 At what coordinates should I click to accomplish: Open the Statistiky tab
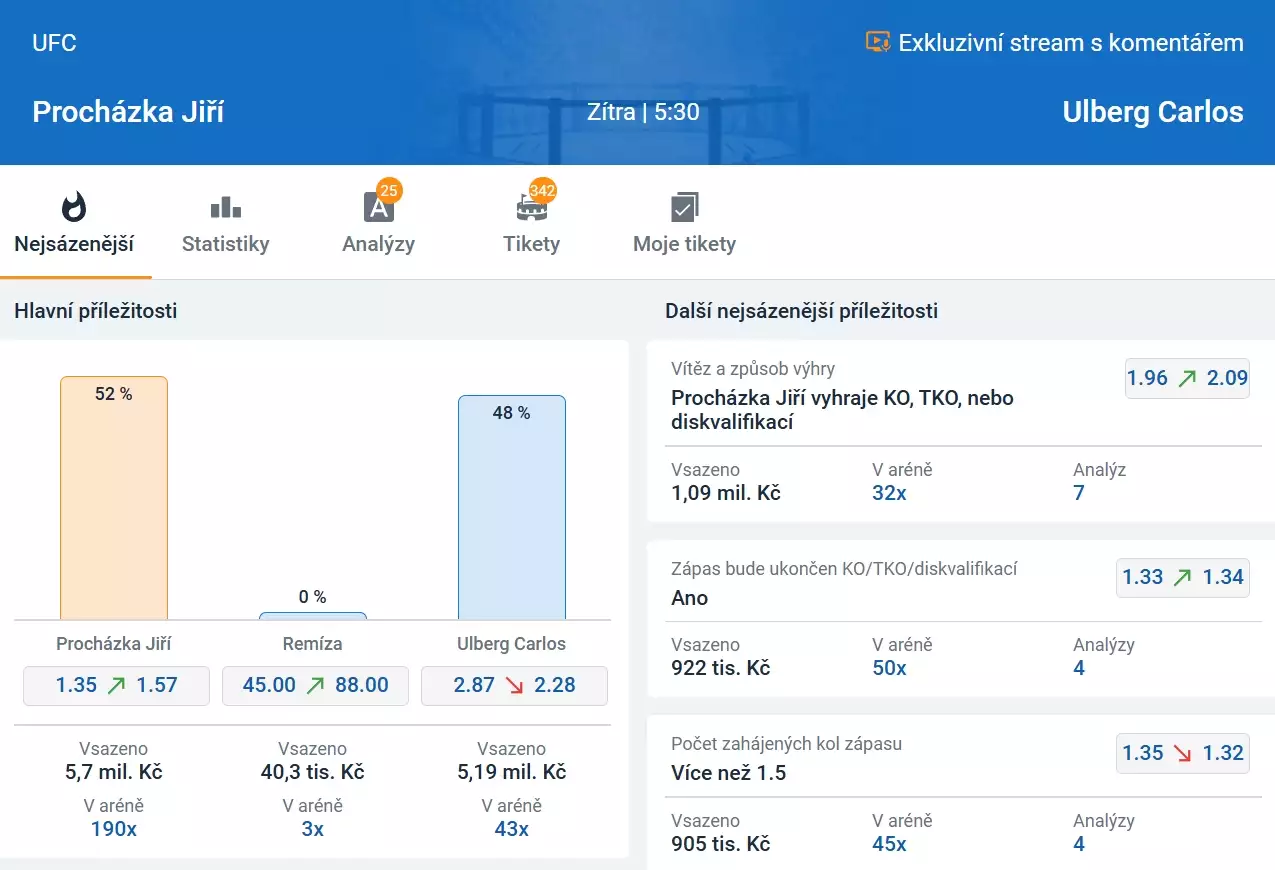coord(225,244)
